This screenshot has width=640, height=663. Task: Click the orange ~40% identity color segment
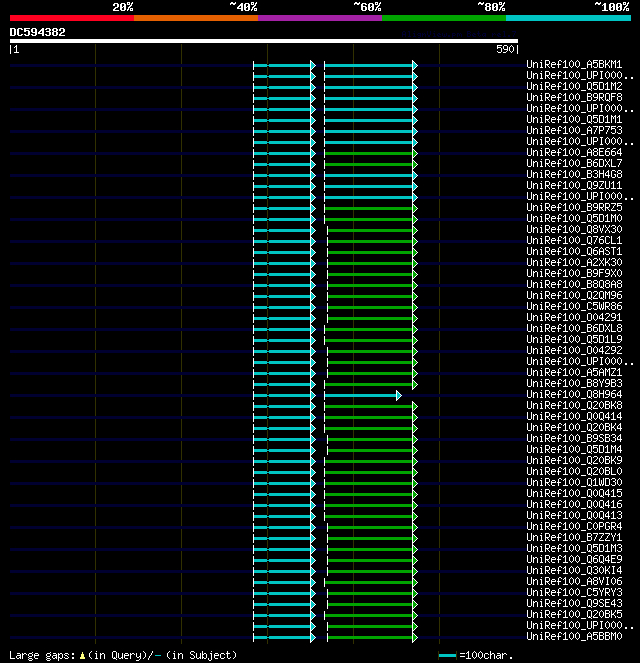(x=196, y=18)
